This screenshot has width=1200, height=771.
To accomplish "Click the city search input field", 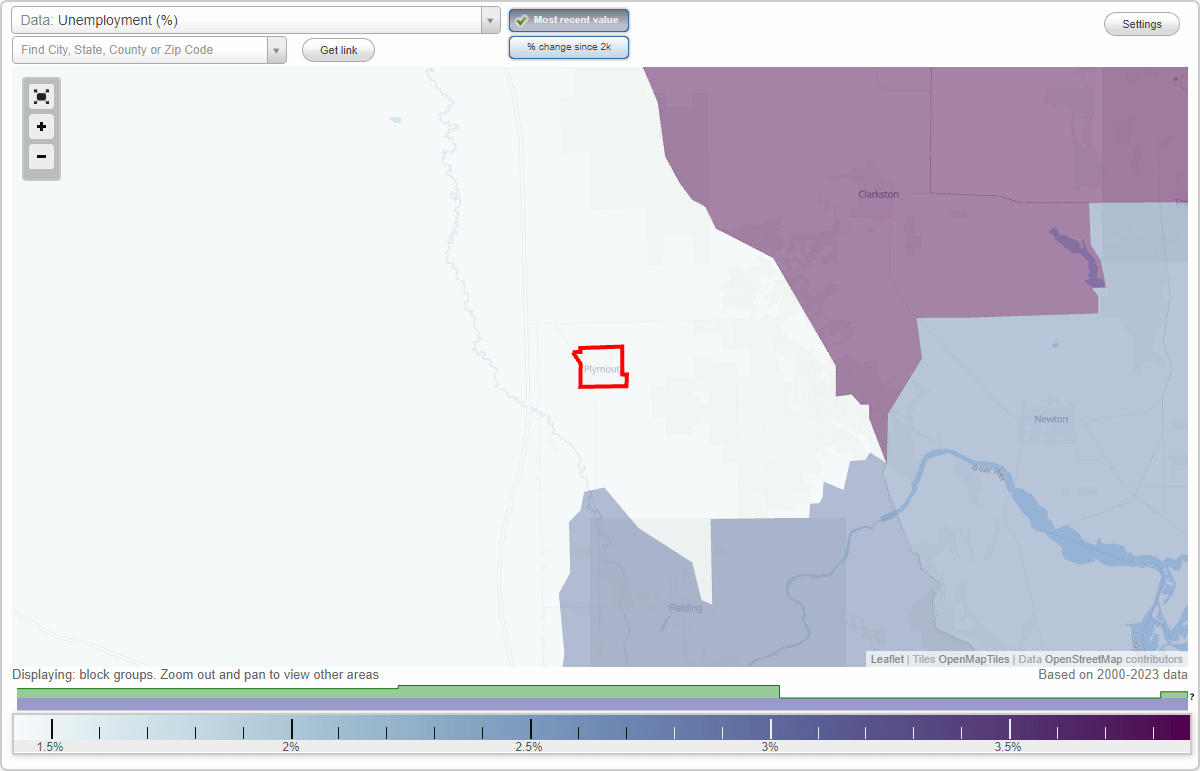I will point(140,49).
